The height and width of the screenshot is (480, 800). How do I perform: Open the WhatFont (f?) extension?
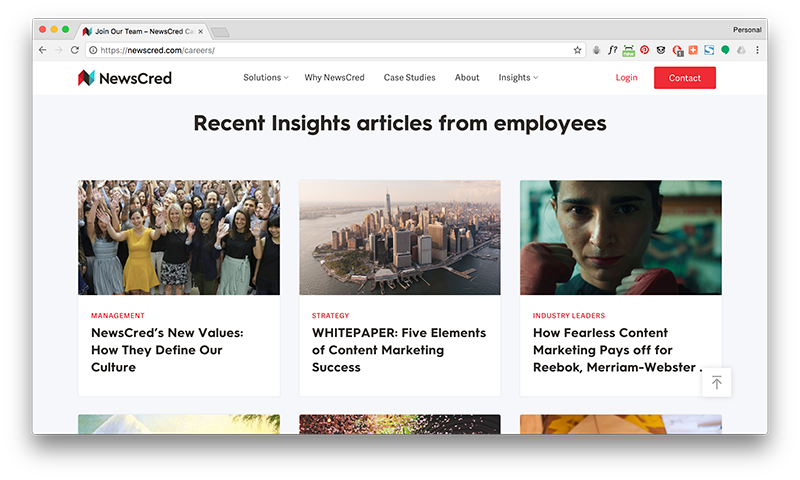[x=612, y=50]
